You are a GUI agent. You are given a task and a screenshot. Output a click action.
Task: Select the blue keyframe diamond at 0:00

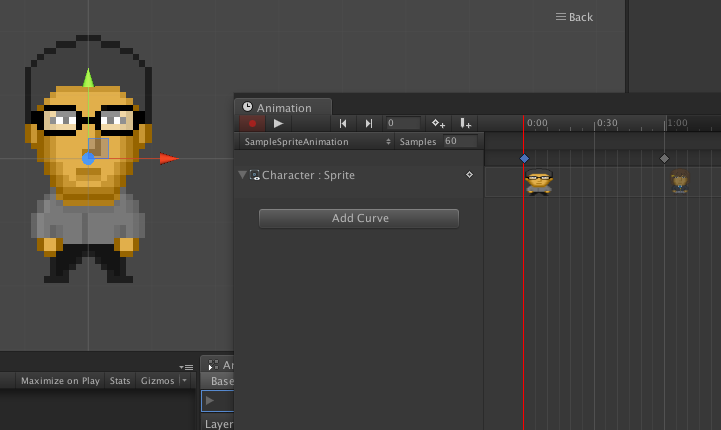pyautogui.click(x=524, y=159)
